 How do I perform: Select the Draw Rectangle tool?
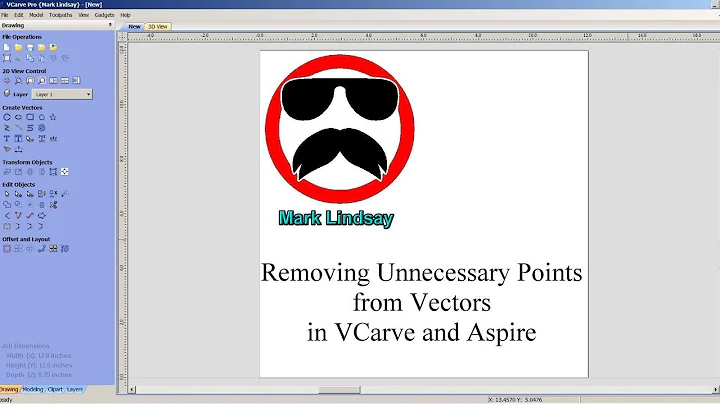(x=30, y=117)
